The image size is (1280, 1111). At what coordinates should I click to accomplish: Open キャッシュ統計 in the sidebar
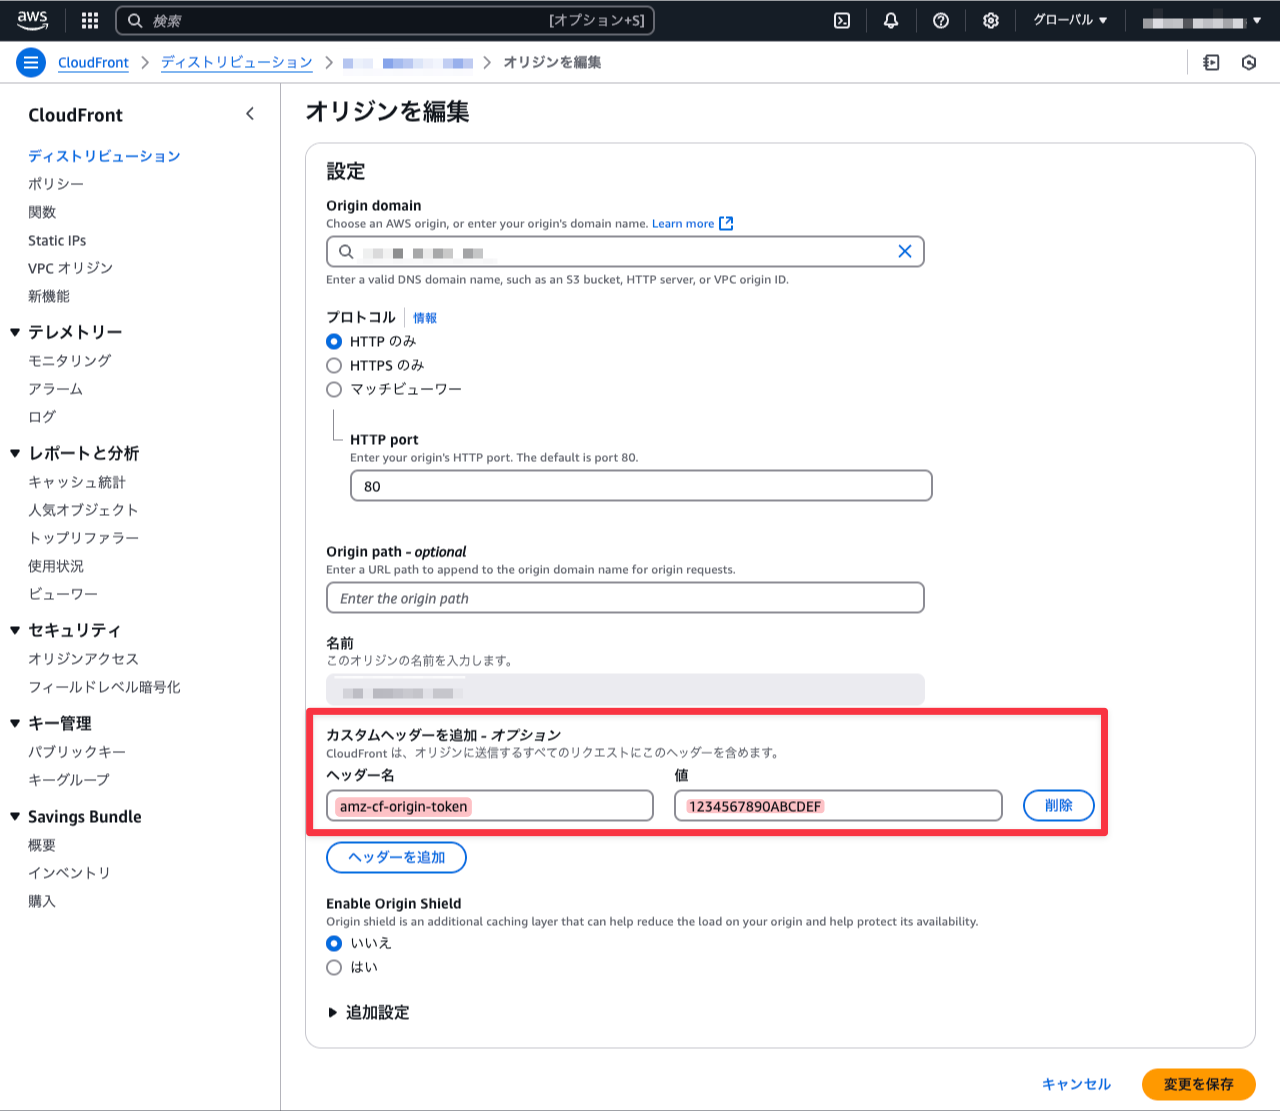77,482
